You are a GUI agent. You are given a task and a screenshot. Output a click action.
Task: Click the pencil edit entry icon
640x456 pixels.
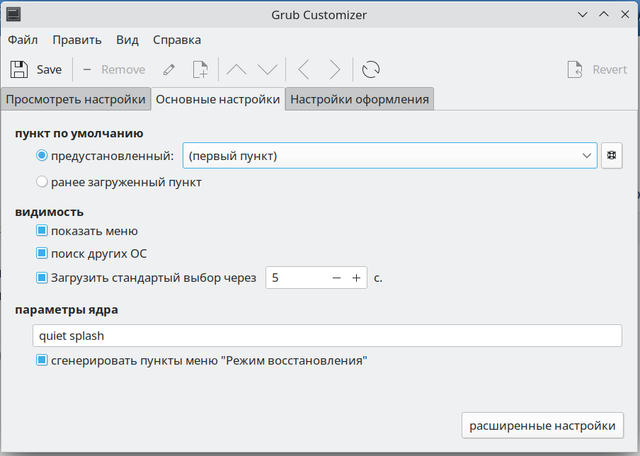[x=169, y=69]
